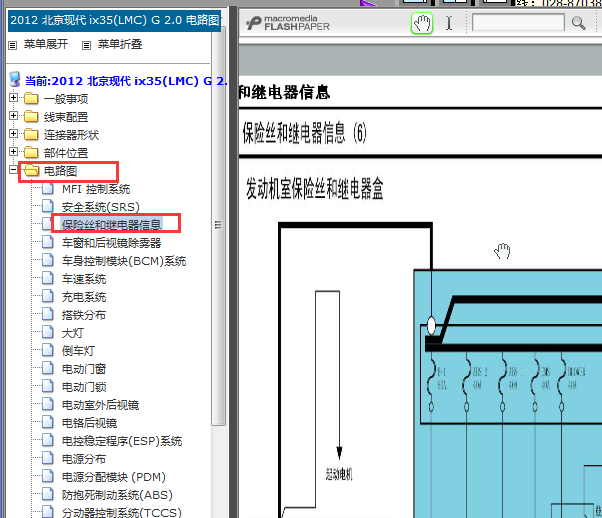Click the computer icon beside 当前

(x=15, y=79)
